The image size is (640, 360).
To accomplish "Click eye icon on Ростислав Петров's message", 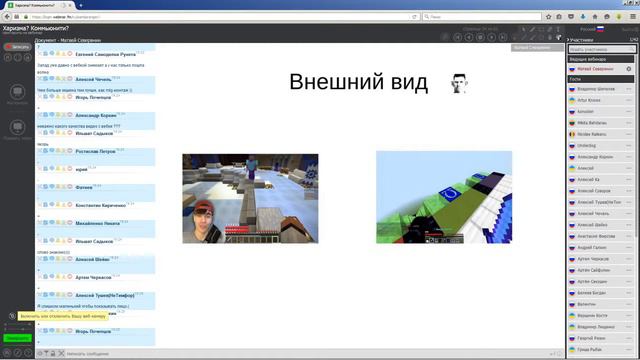I will (x=52, y=151).
